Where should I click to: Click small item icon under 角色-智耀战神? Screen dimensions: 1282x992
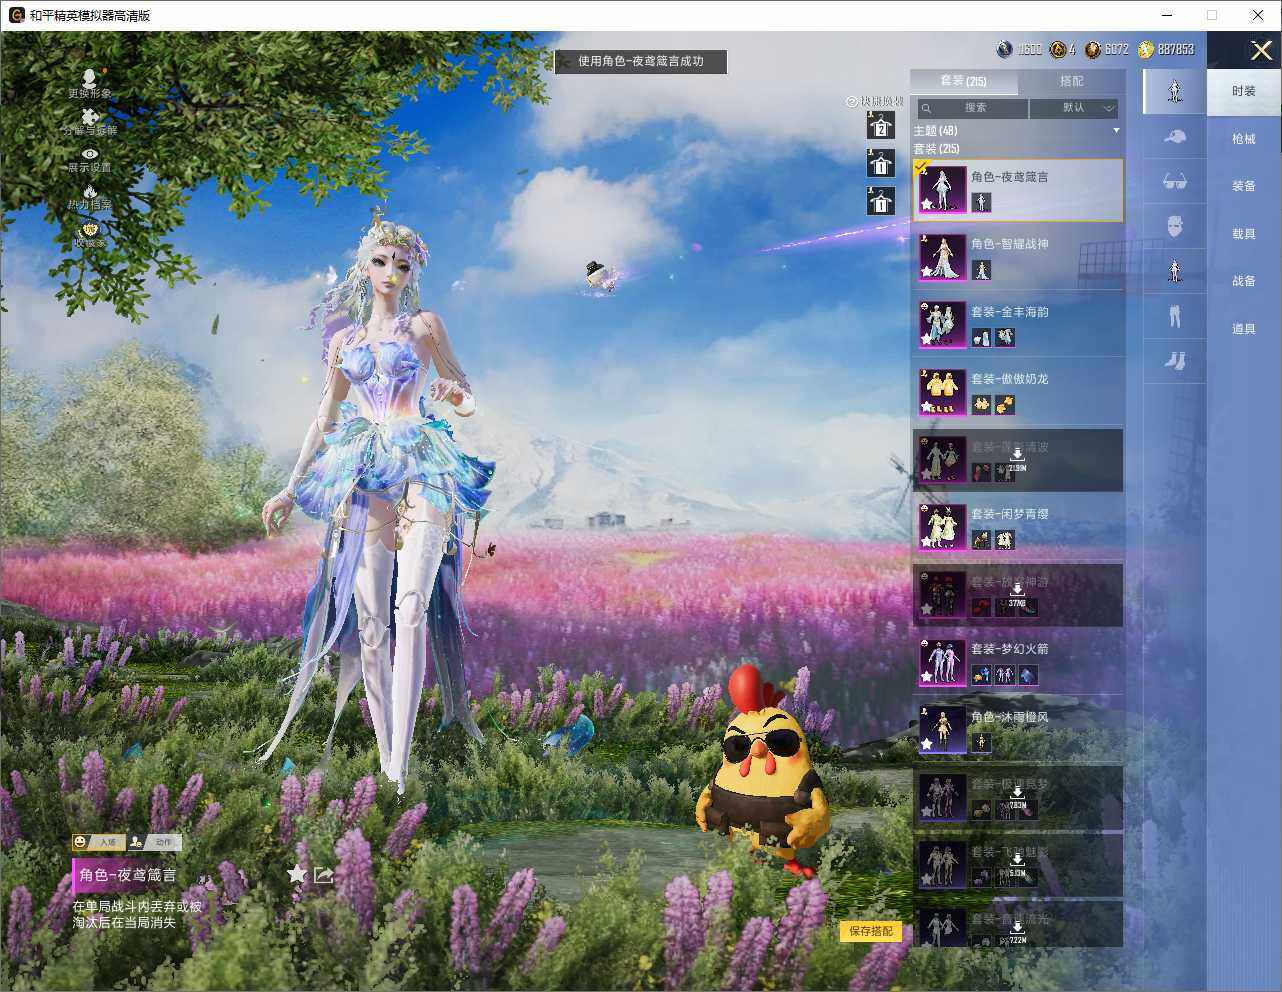(981, 270)
